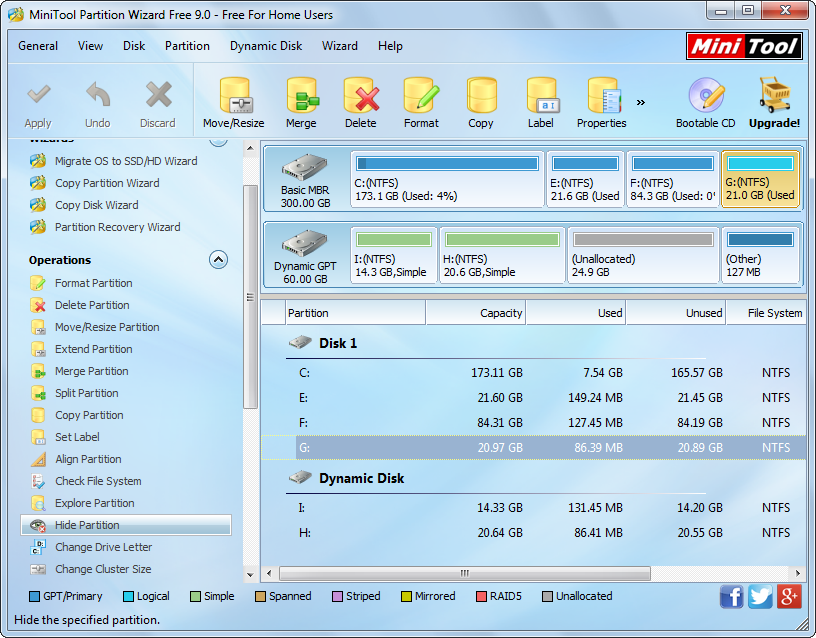Select the G: (NTFS) partition block
This screenshot has height=638, width=816.
[760, 180]
